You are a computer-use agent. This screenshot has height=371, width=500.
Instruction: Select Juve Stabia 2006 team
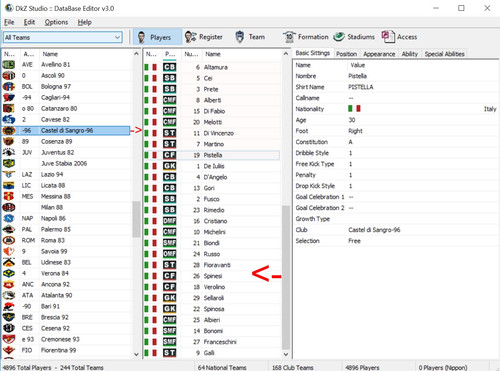[x=66, y=164]
